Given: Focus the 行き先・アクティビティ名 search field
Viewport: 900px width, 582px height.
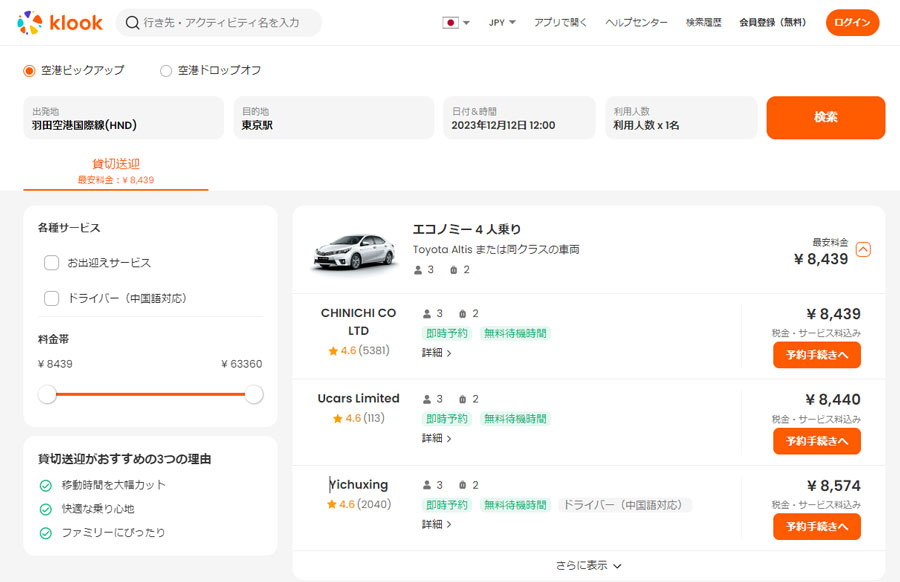Looking at the screenshot, I should pos(219,23).
